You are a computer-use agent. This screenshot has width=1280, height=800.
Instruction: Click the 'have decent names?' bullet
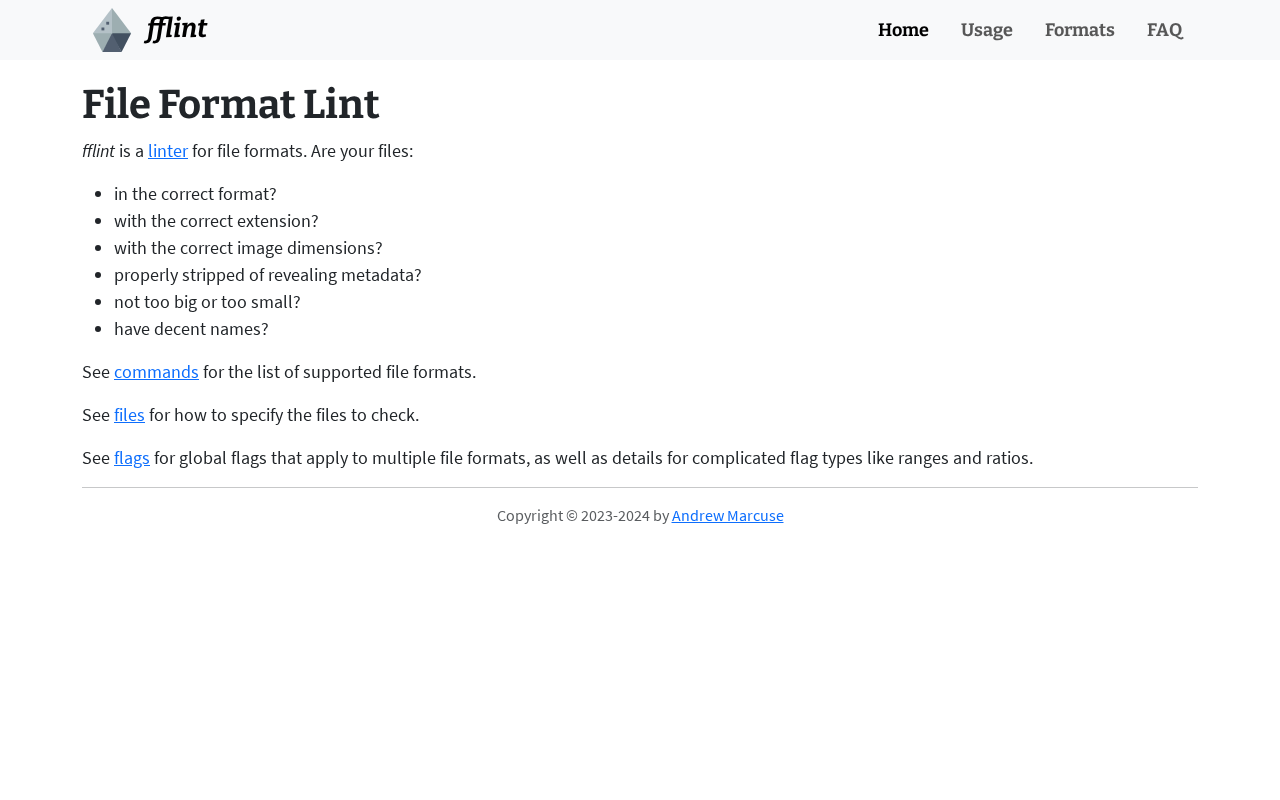(191, 329)
